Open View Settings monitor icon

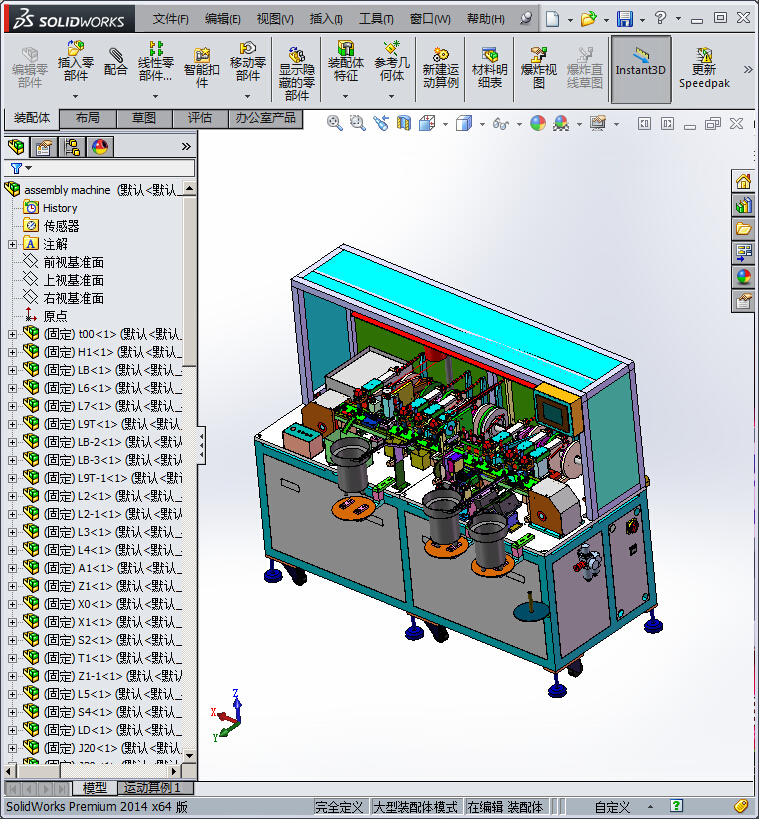coord(598,123)
